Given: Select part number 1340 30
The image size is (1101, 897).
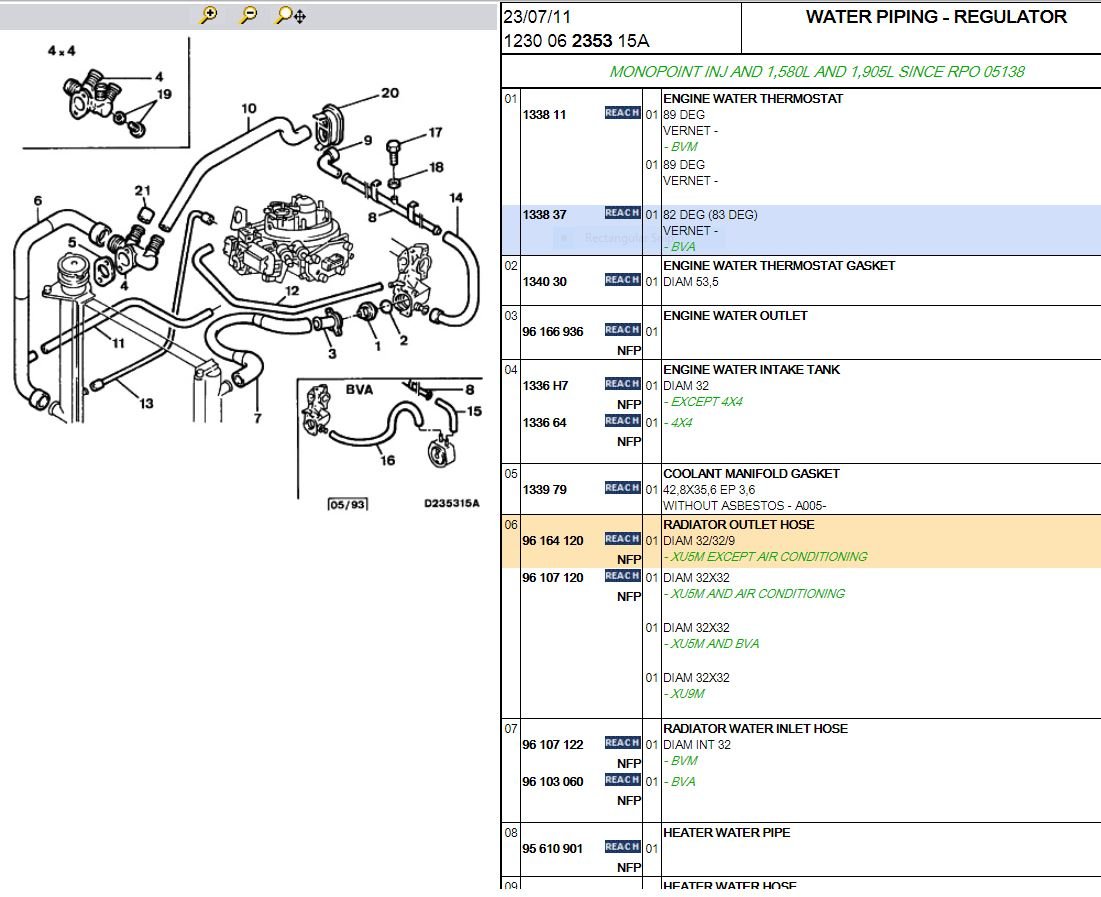Looking at the screenshot, I should click(544, 282).
